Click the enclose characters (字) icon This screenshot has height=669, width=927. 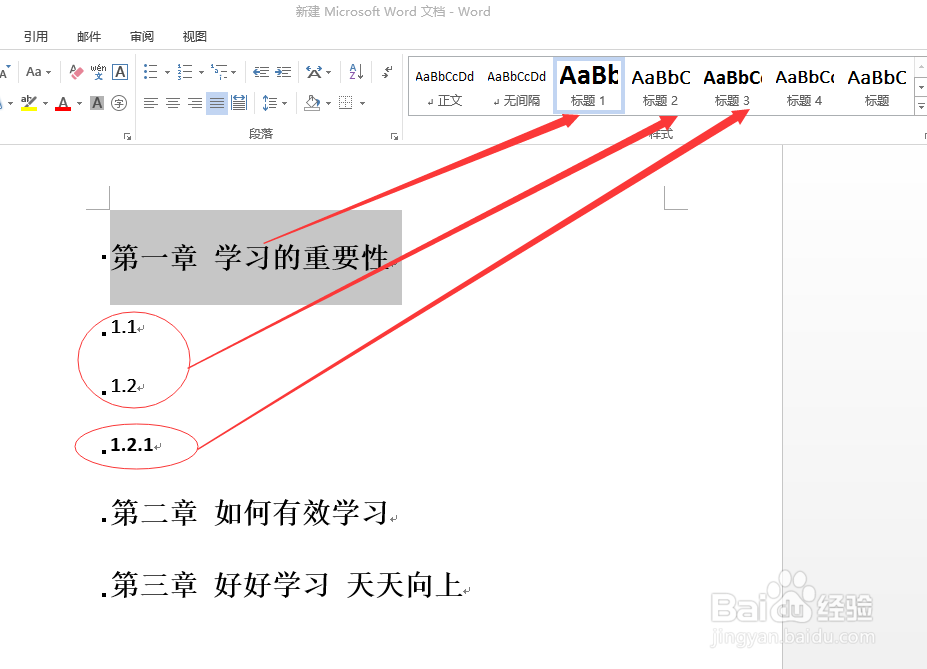(x=117, y=103)
